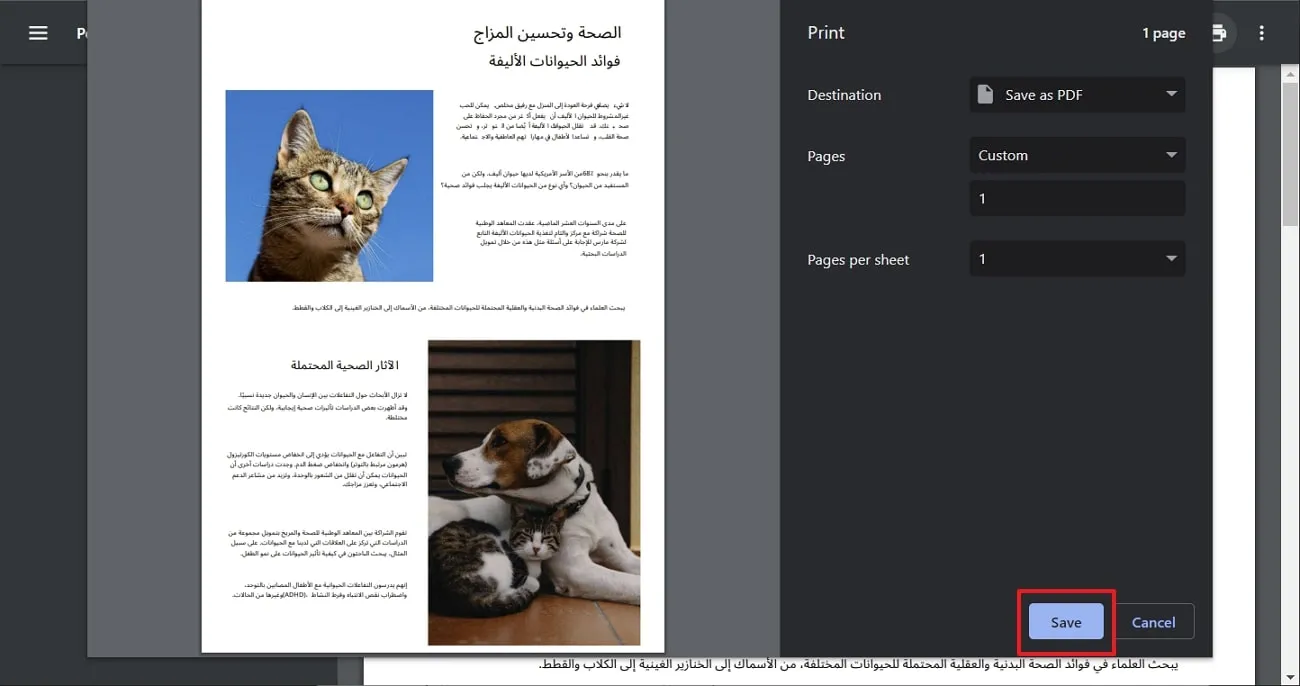
Task: Click the Destination label in the print panel
Action: (843, 94)
